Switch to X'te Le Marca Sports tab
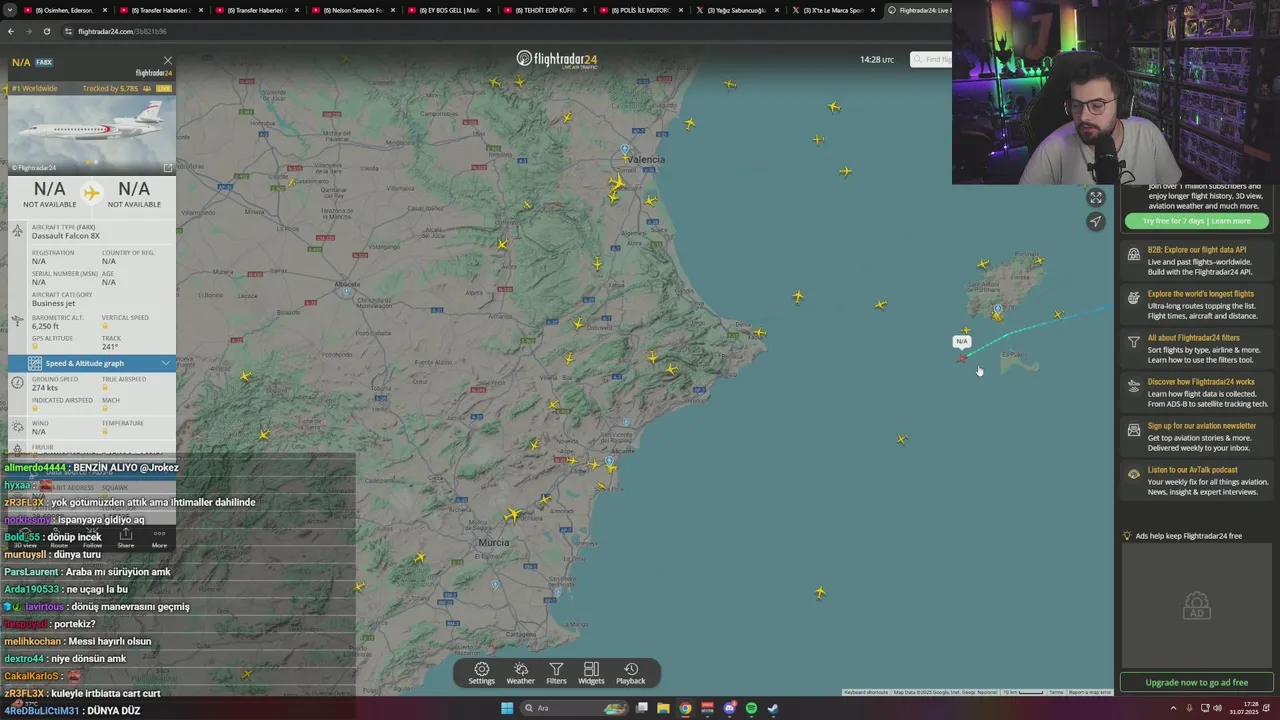1280x720 pixels. click(832, 10)
